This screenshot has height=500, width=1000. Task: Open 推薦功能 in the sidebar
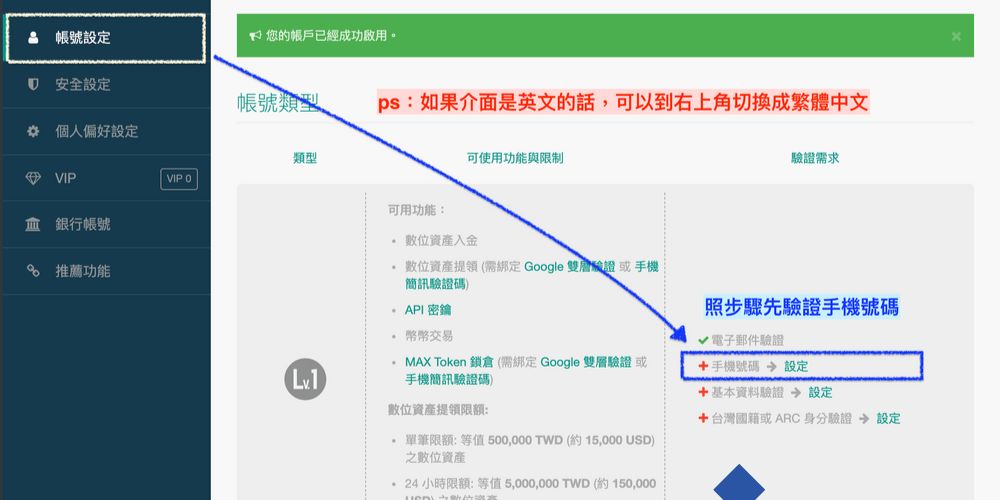point(106,271)
